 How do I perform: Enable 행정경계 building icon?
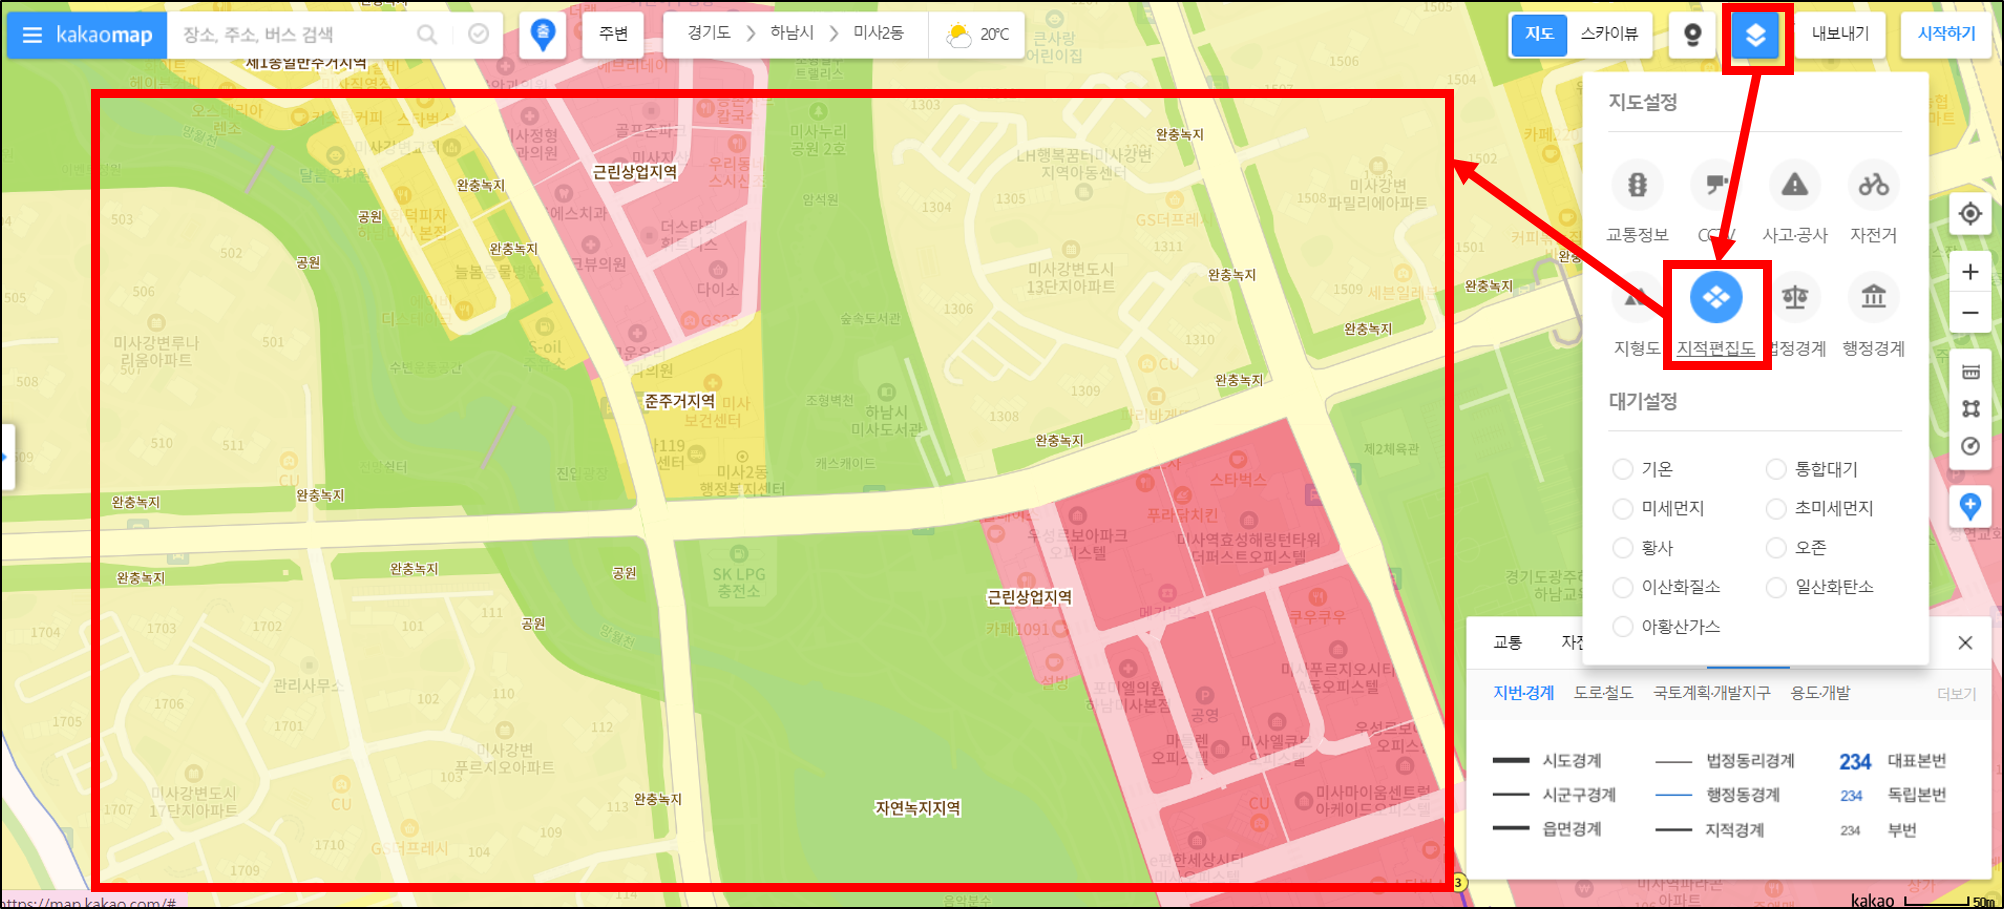coord(1873,298)
